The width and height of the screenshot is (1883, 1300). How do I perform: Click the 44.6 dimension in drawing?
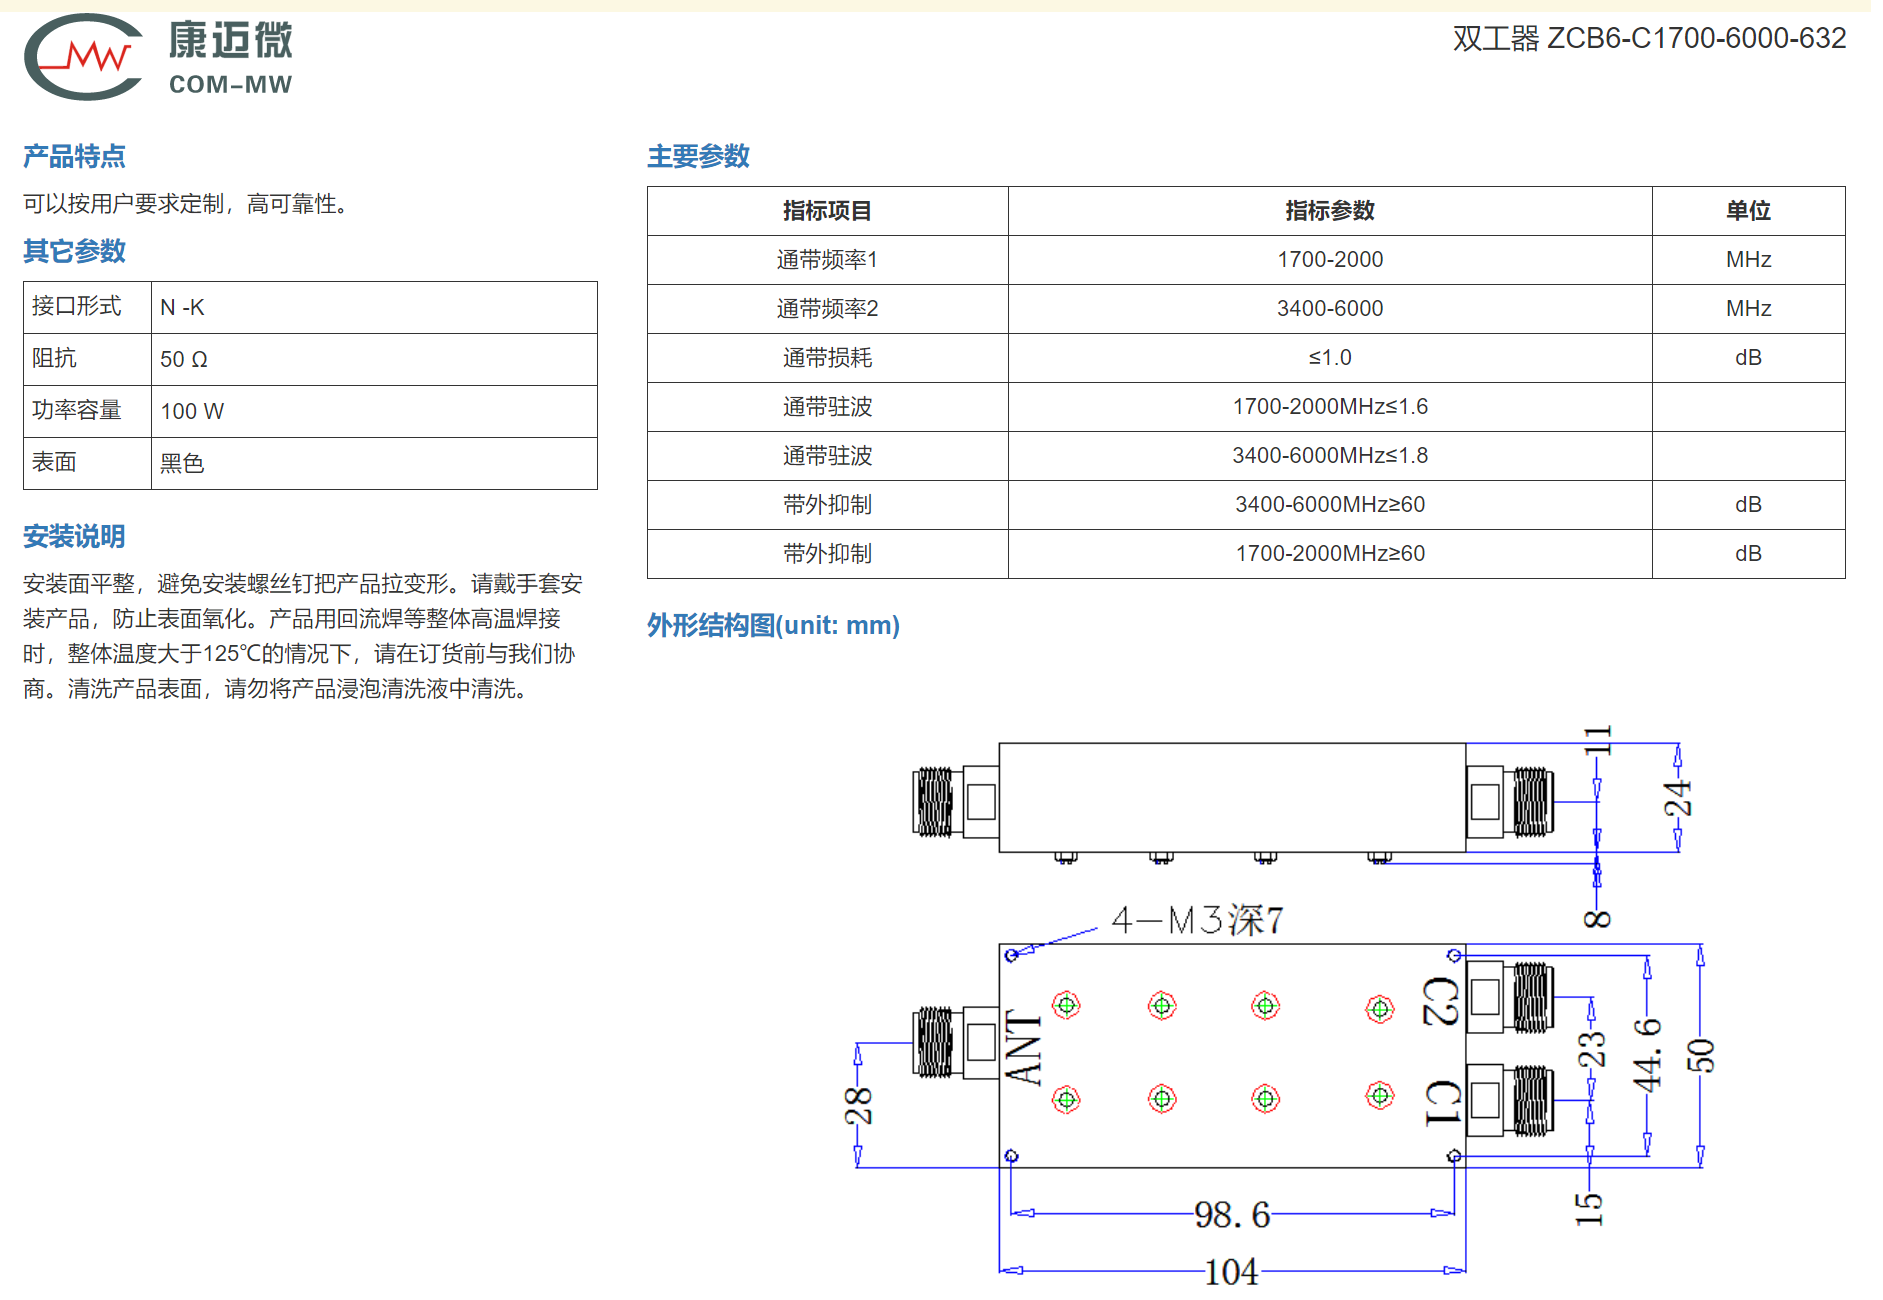[x=1647, y=1055]
